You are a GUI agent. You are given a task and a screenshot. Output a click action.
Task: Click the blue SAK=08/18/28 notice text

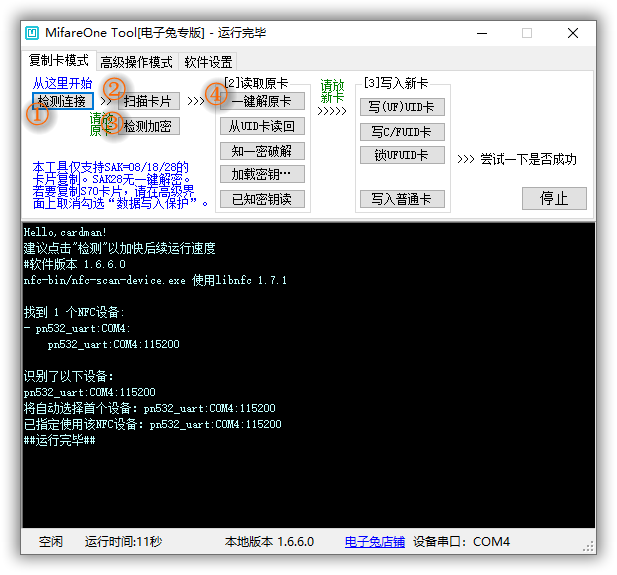[120, 185]
